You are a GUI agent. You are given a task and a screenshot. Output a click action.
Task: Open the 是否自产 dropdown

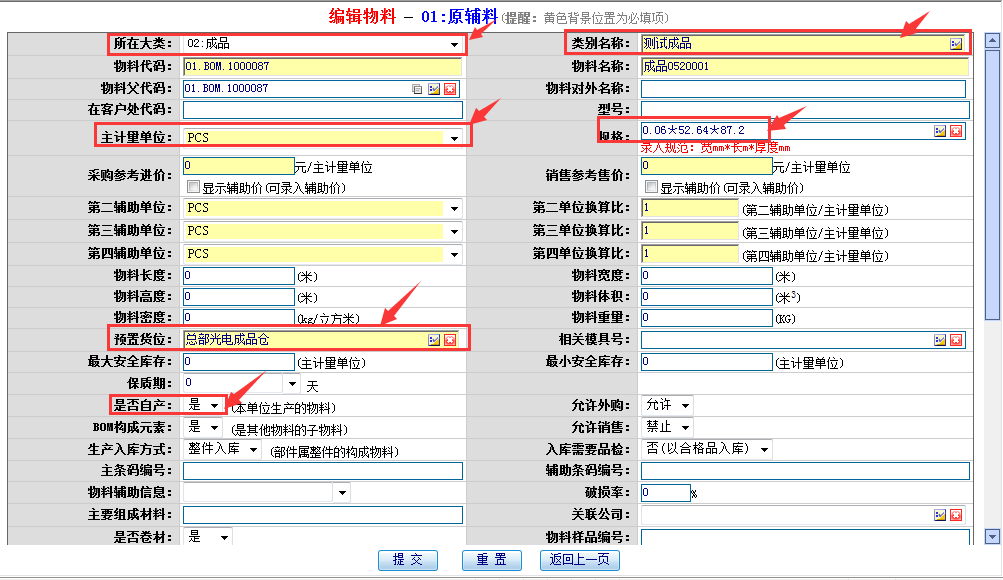215,405
